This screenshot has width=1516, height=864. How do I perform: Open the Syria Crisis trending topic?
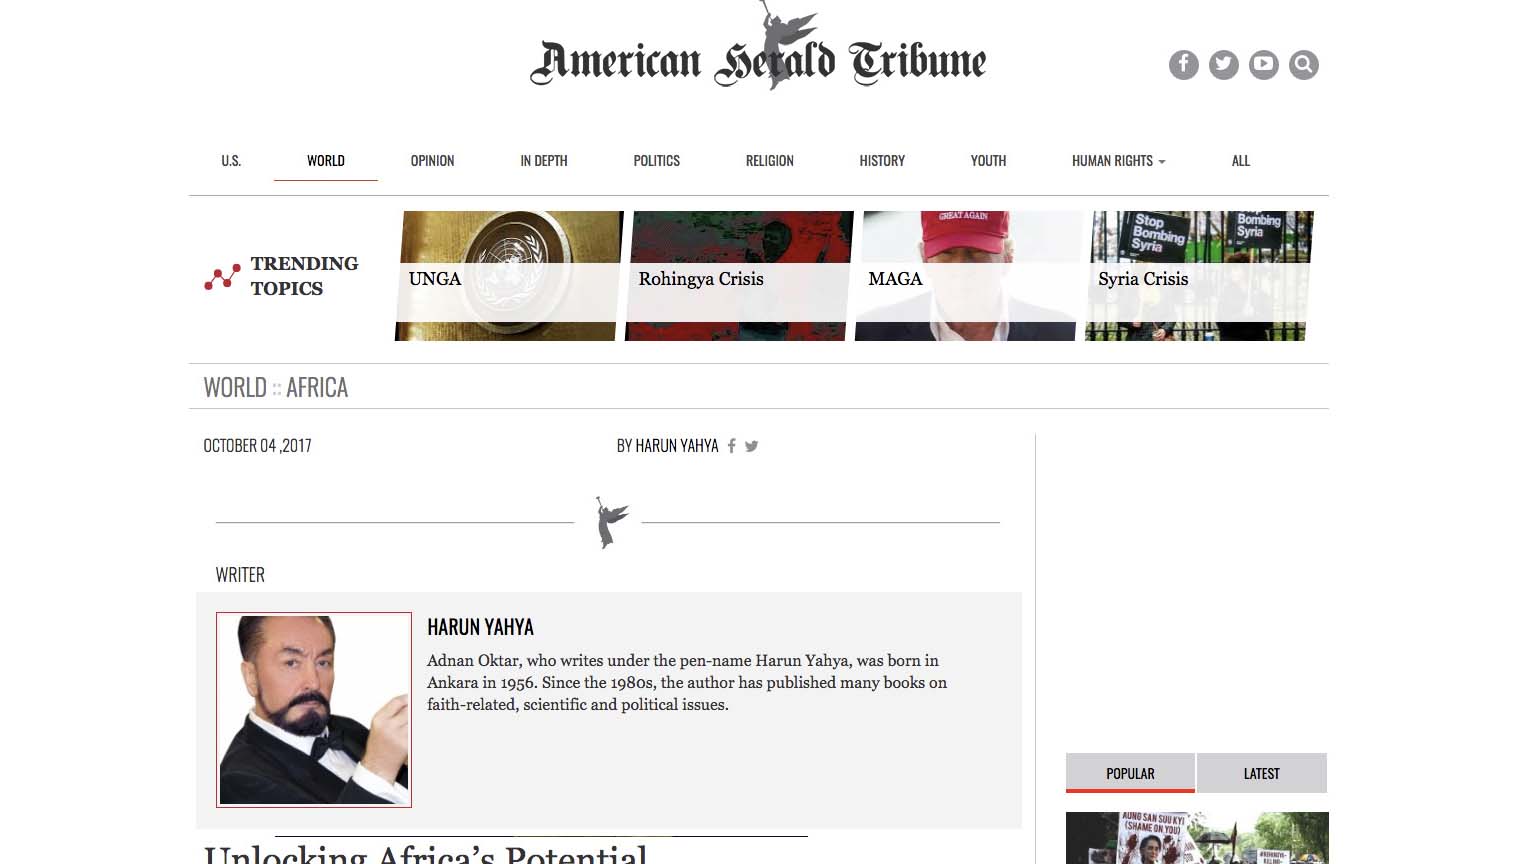point(1197,277)
